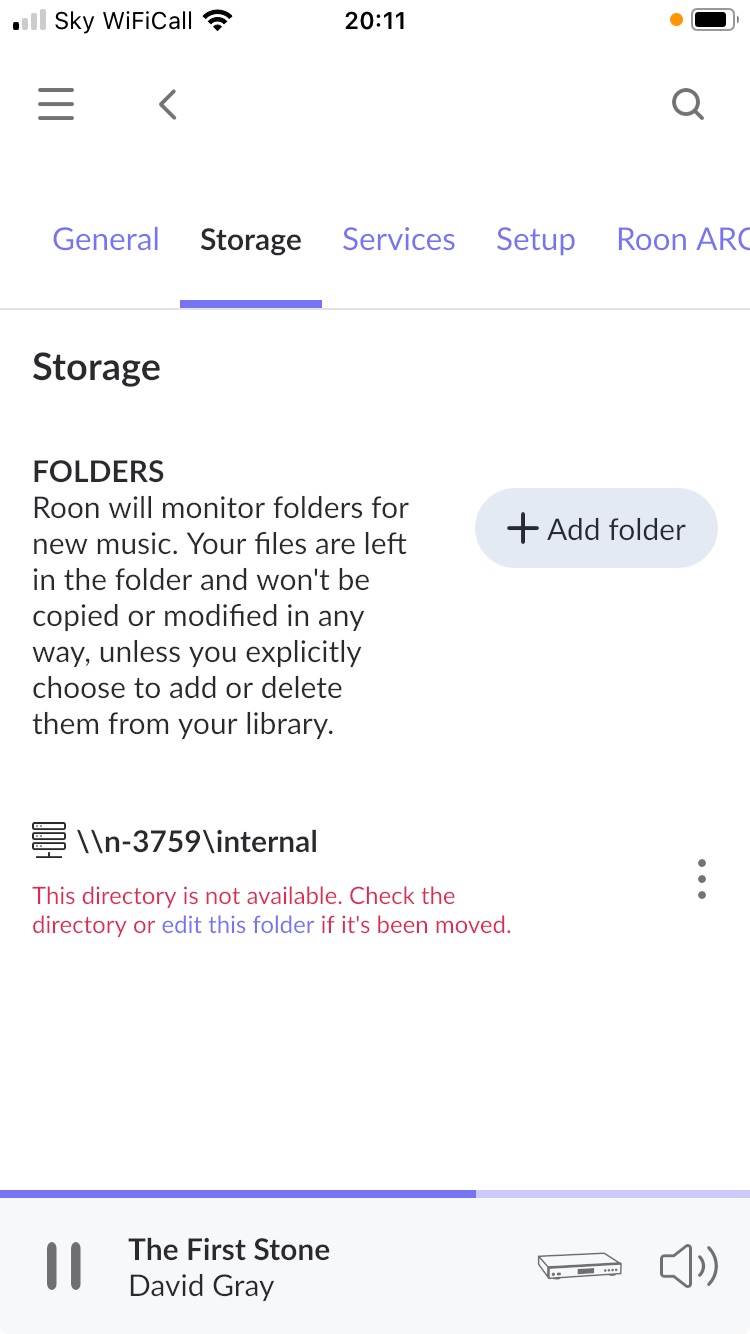Tap the \\n-3759\internal folder entry

click(x=197, y=842)
